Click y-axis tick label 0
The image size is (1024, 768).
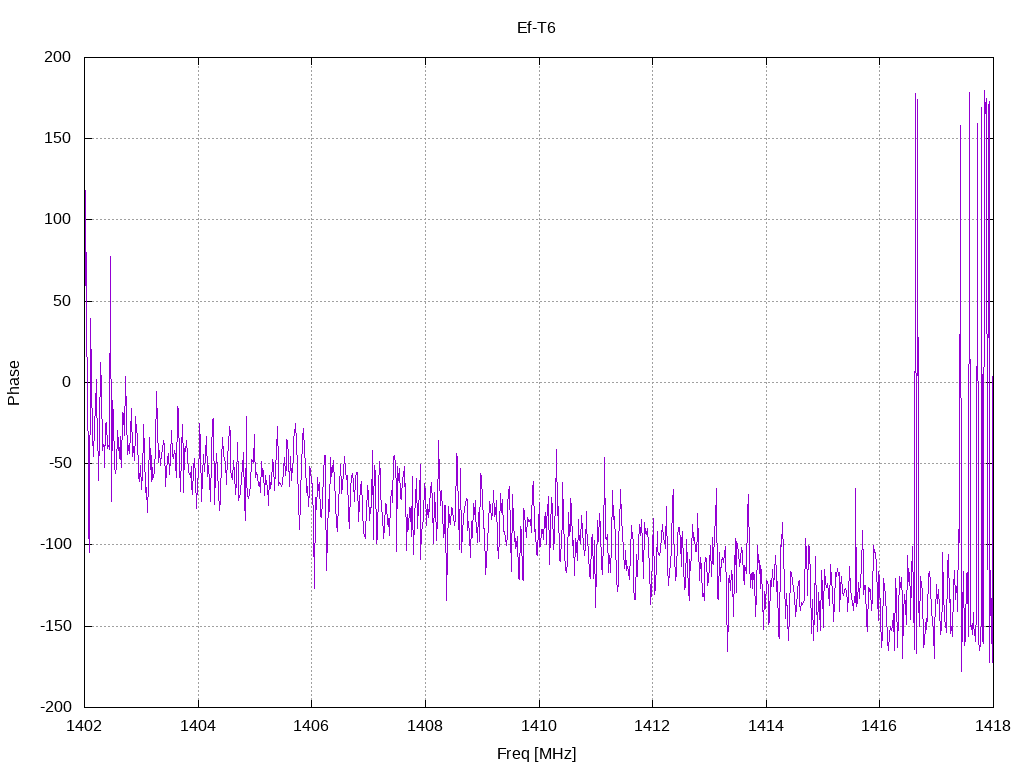pyautogui.click(x=67, y=382)
